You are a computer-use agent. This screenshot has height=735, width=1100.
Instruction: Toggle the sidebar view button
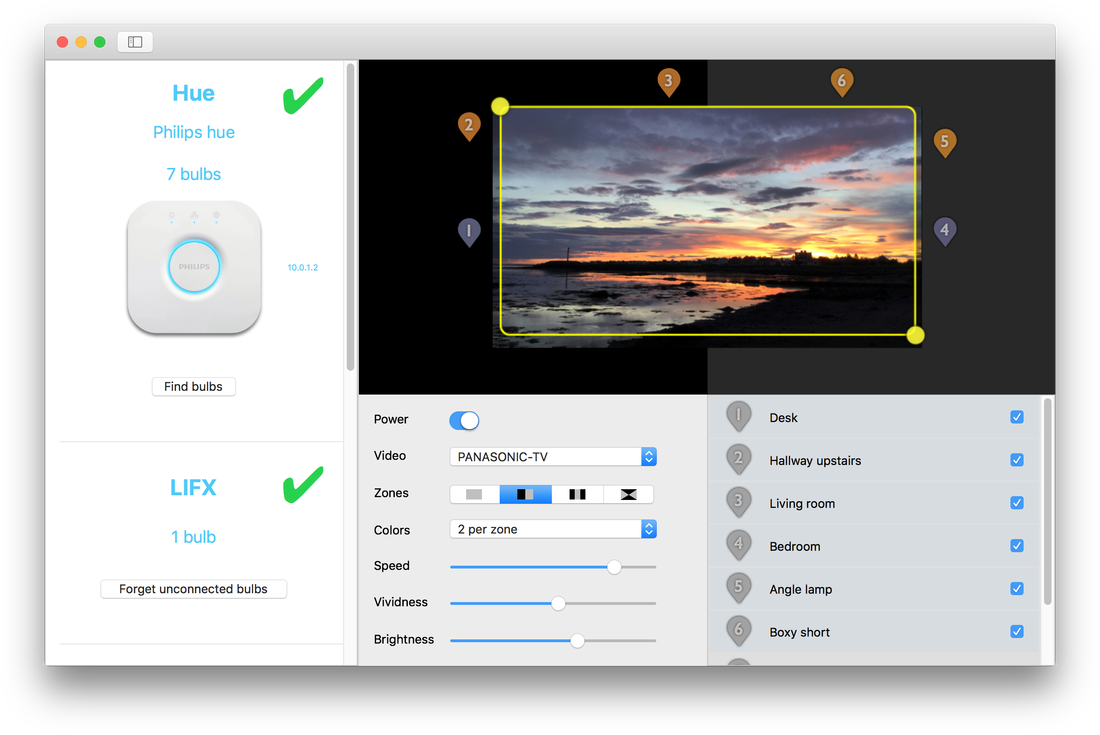click(x=135, y=42)
